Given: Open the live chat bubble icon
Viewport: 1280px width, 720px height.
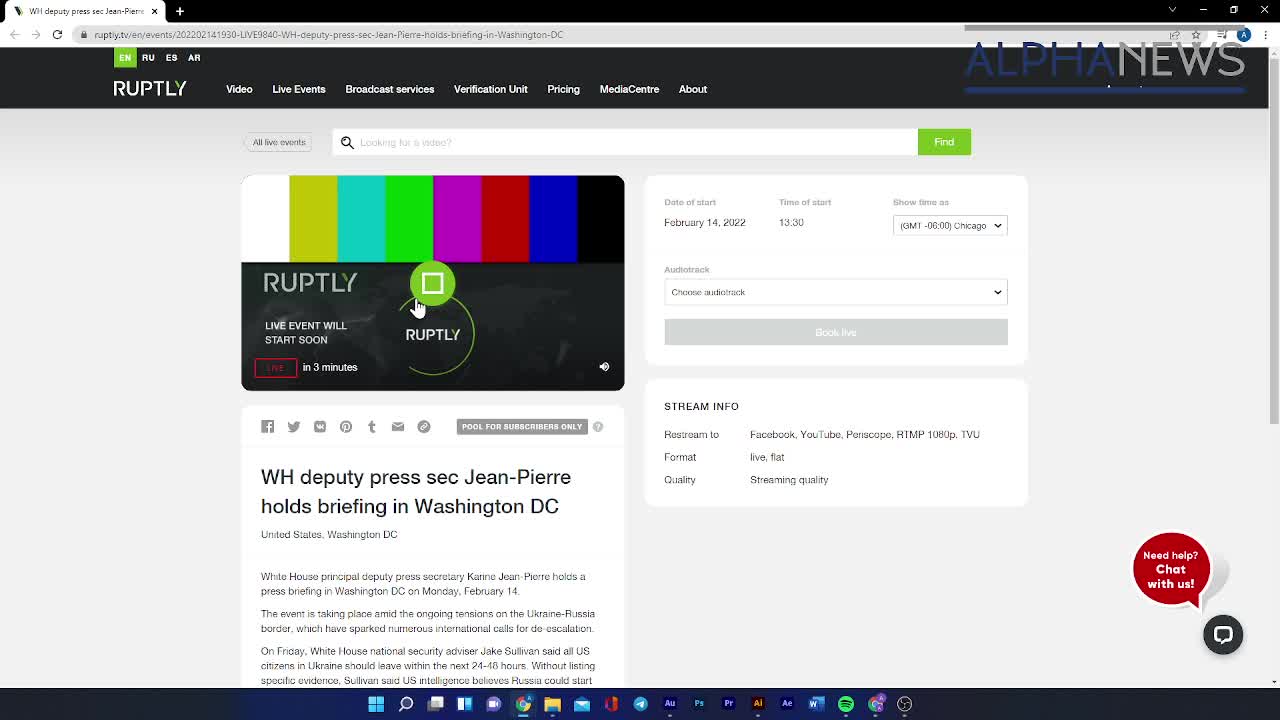Looking at the screenshot, I should pos(1223,634).
